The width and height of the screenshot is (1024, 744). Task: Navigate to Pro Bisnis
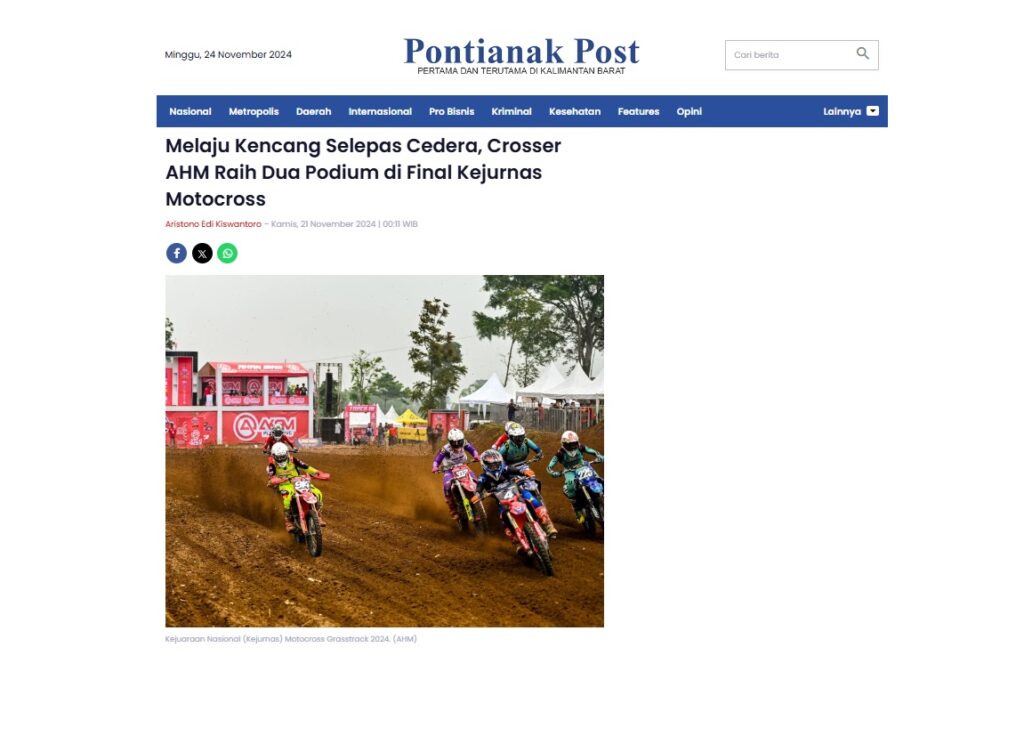[451, 112]
